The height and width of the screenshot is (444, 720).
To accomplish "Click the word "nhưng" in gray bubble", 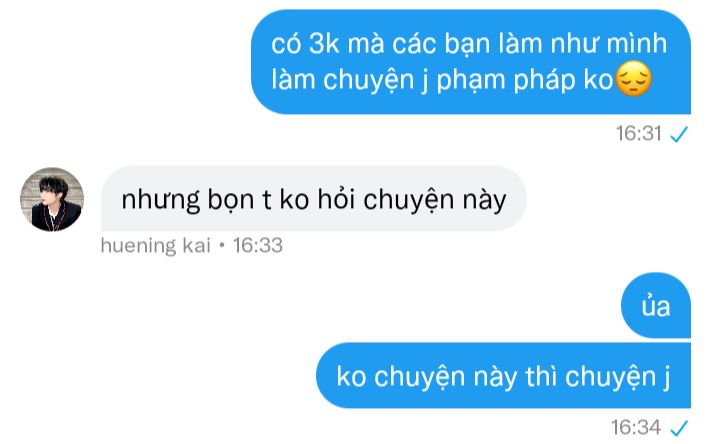I will click(x=161, y=201).
